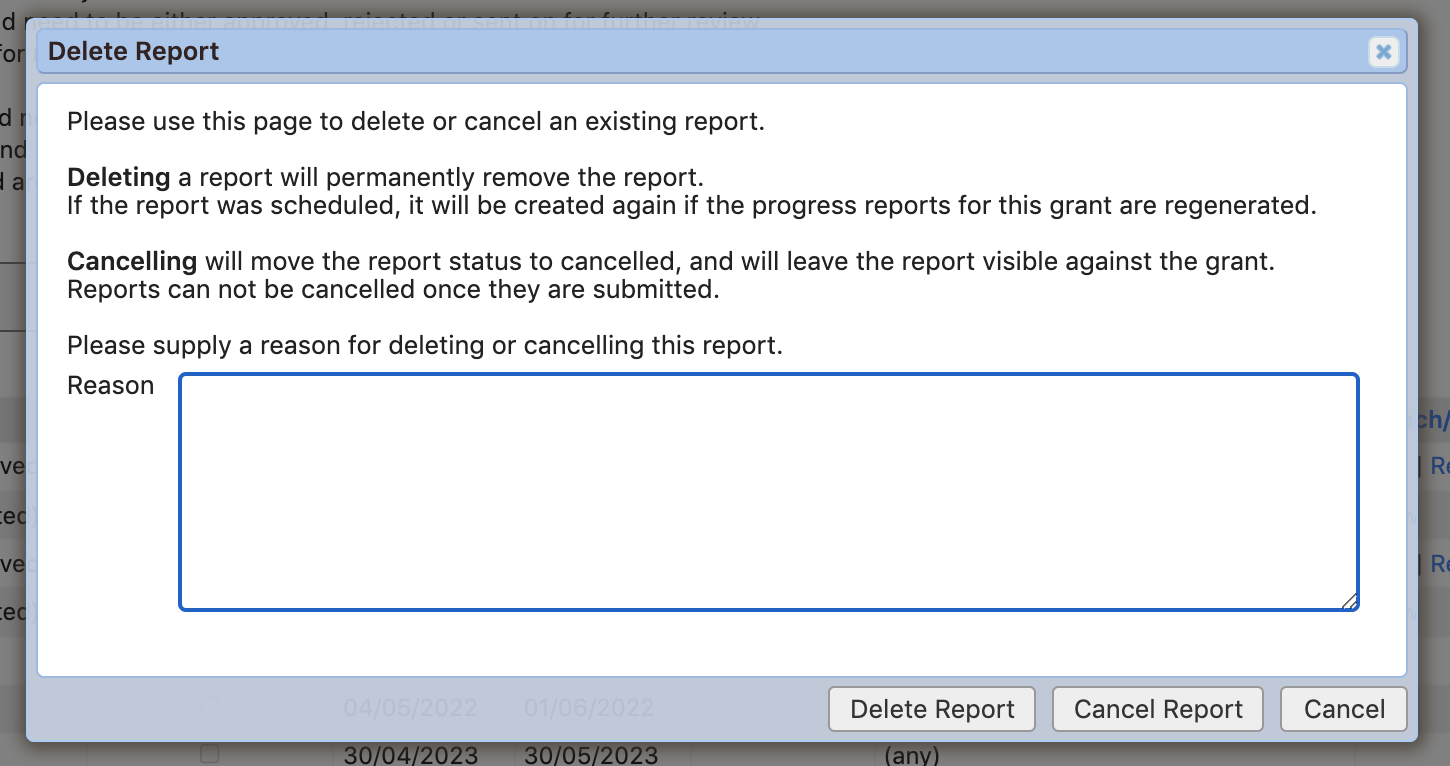Focus the Reason text area
The height and width of the screenshot is (766, 1450).
click(x=768, y=491)
